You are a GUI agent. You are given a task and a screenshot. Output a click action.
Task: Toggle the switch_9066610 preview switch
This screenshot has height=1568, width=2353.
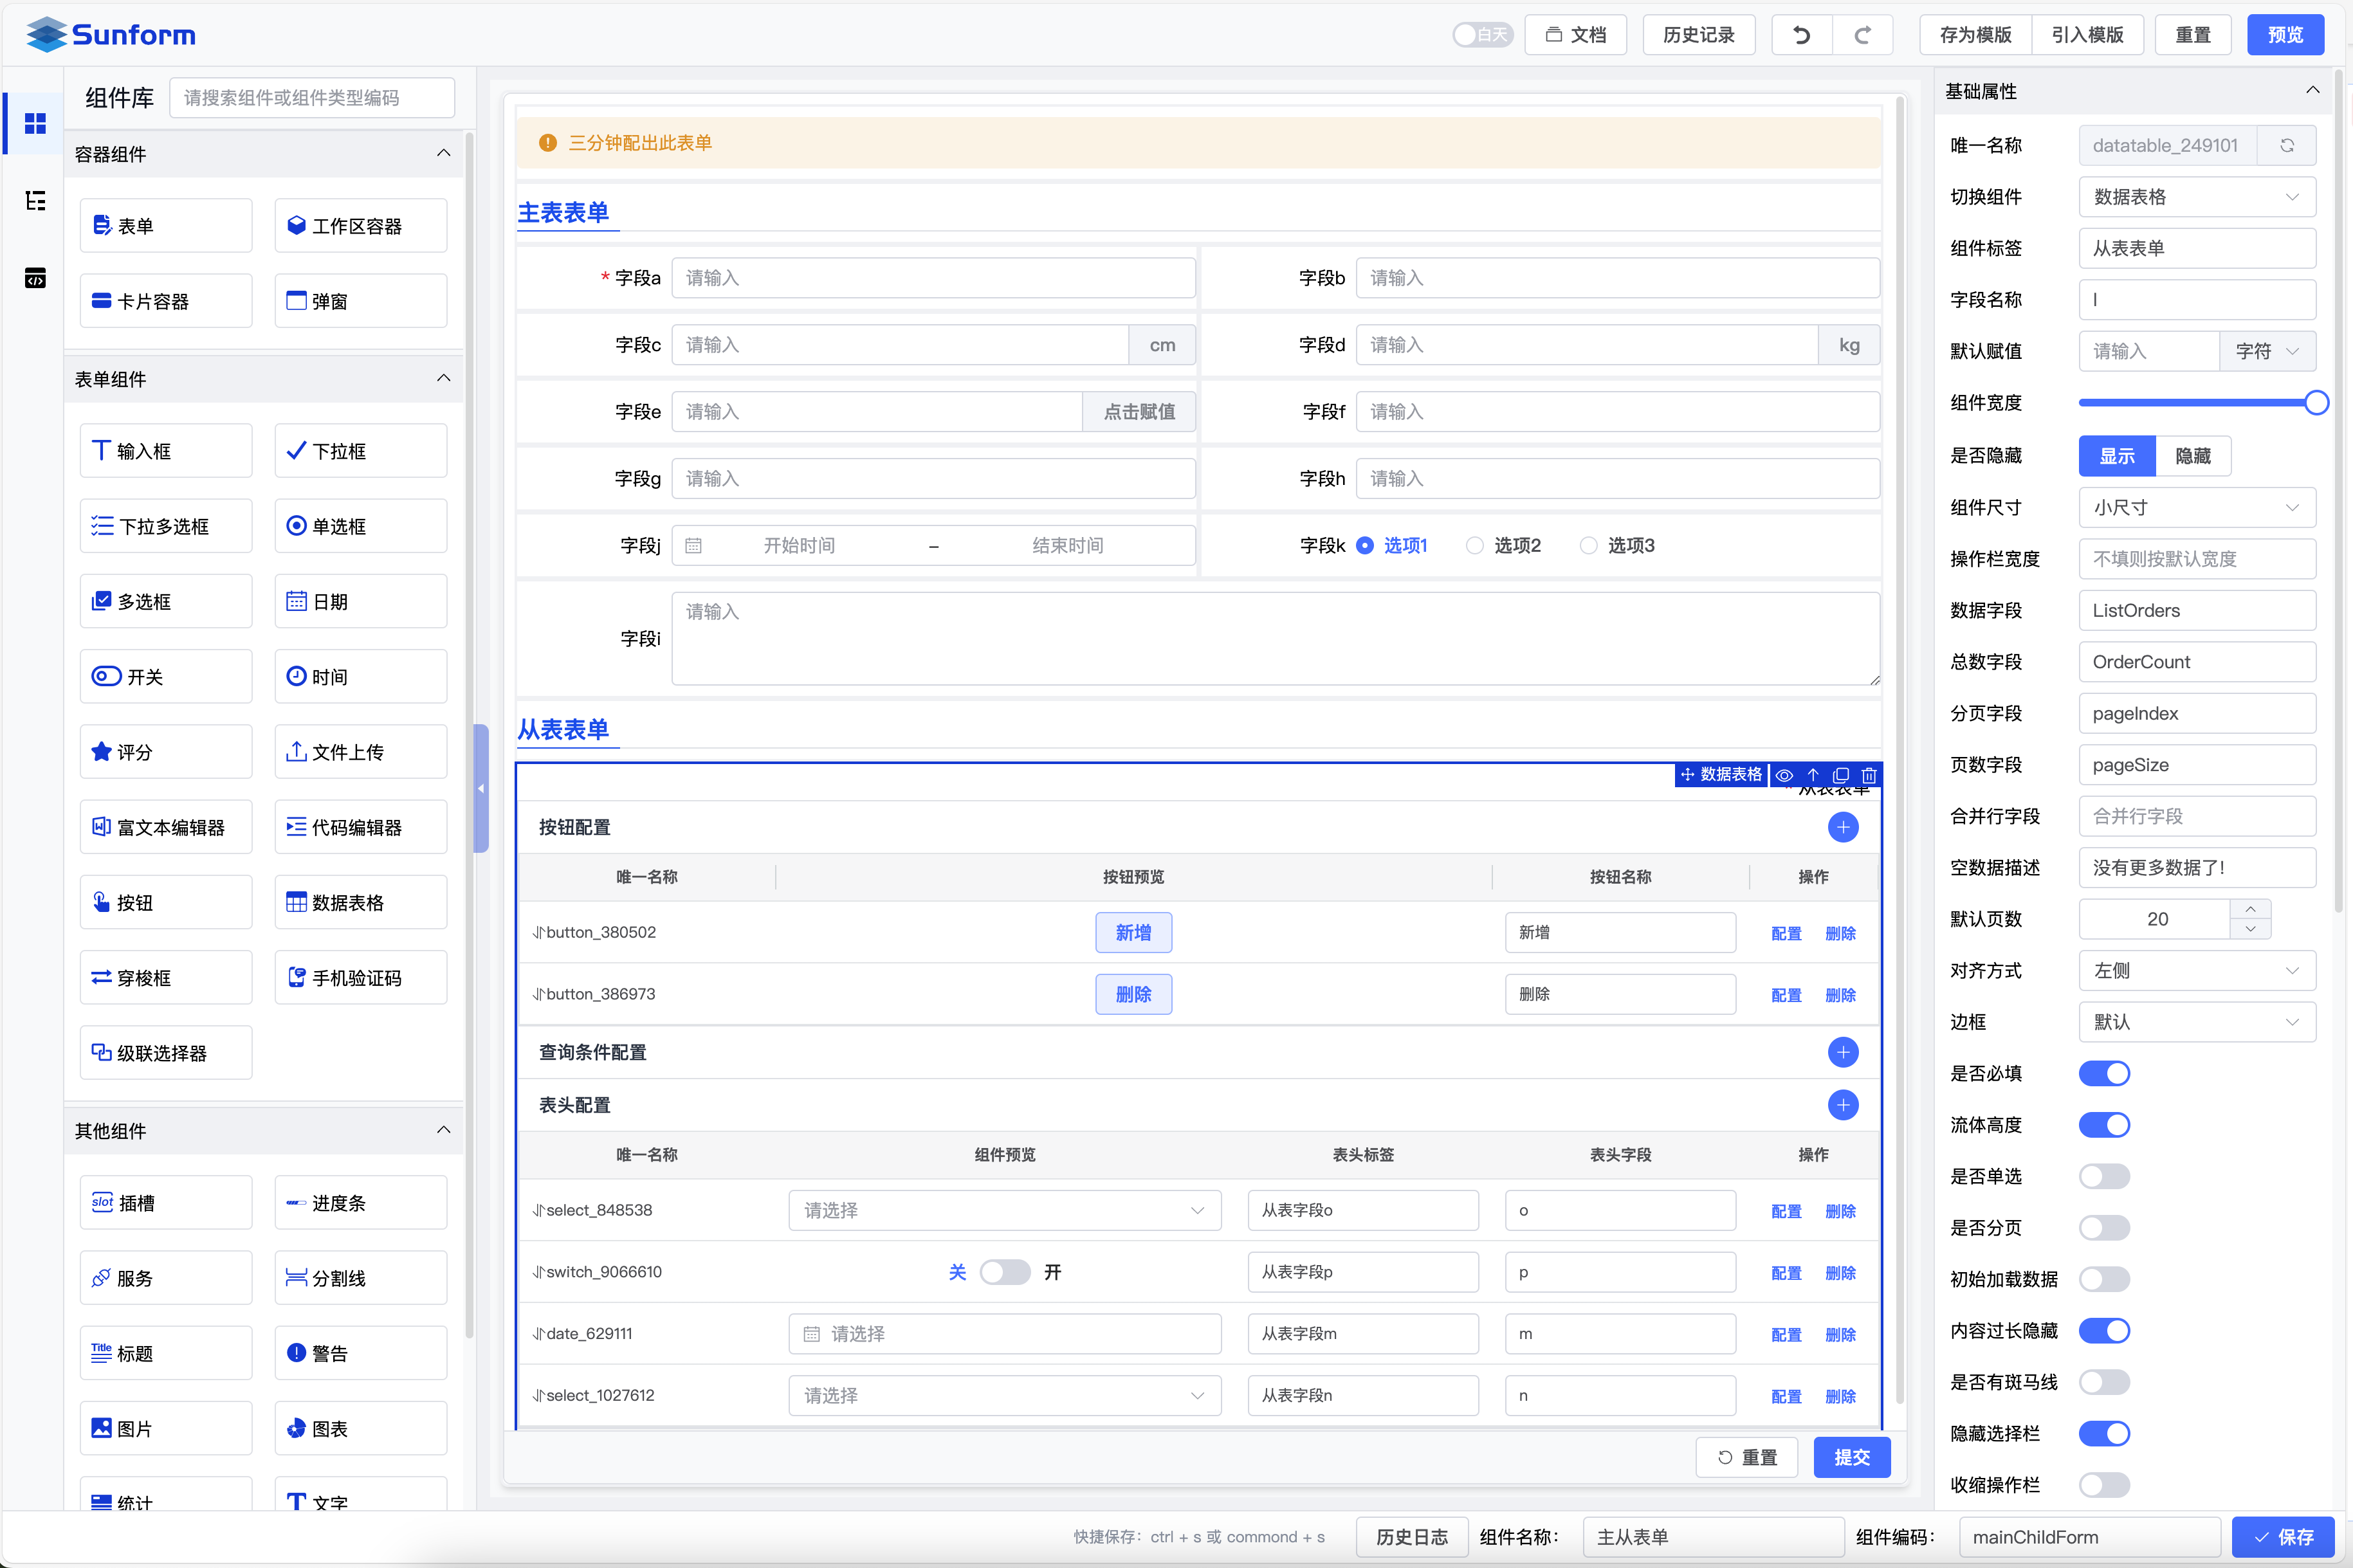tap(1005, 1272)
